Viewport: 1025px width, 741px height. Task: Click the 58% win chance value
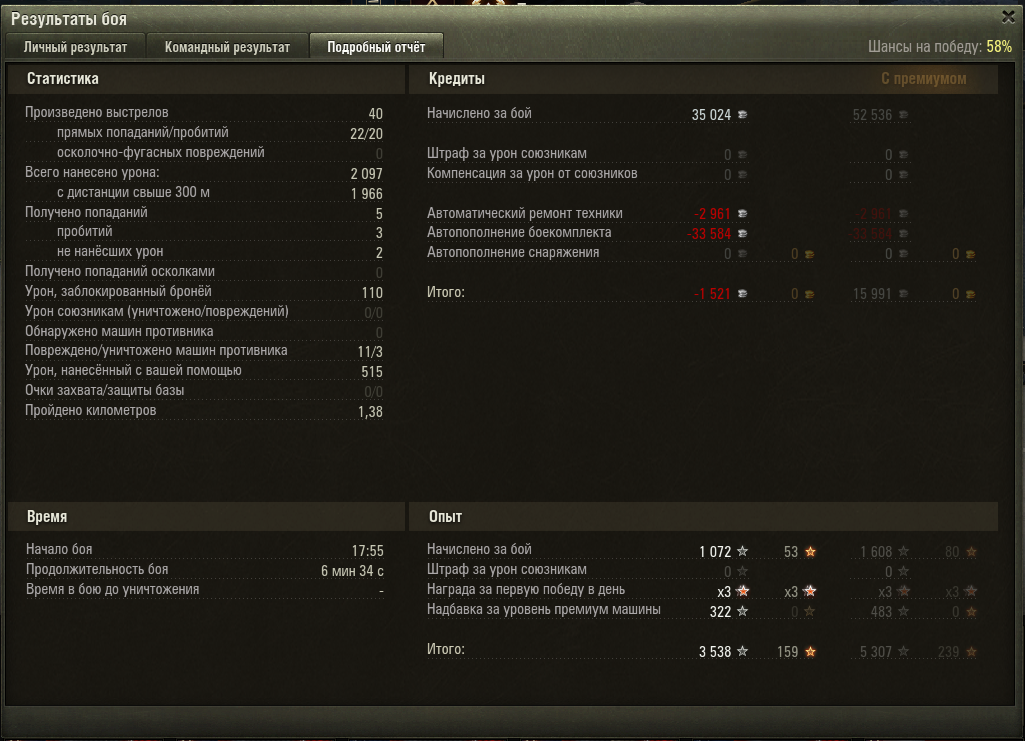[x=999, y=46]
